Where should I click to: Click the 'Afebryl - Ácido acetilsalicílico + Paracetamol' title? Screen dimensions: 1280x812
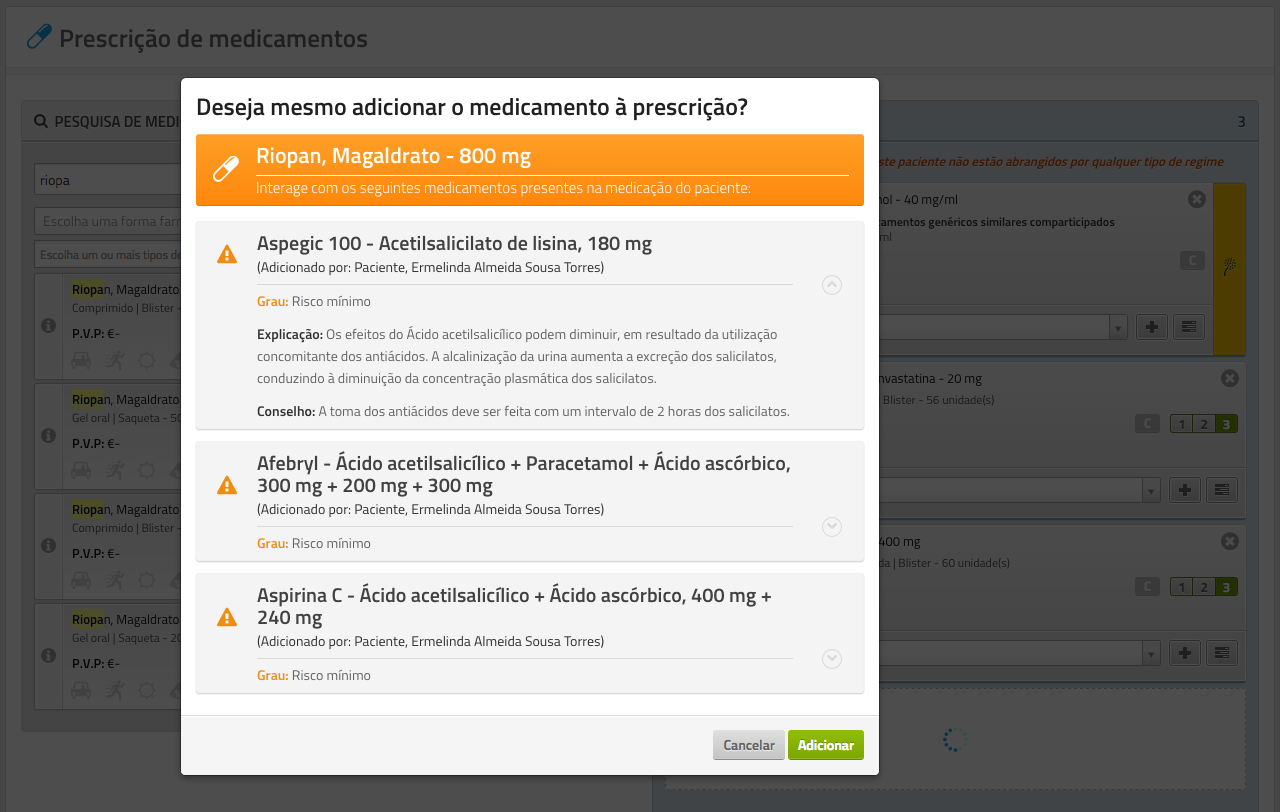pyautogui.click(x=524, y=475)
